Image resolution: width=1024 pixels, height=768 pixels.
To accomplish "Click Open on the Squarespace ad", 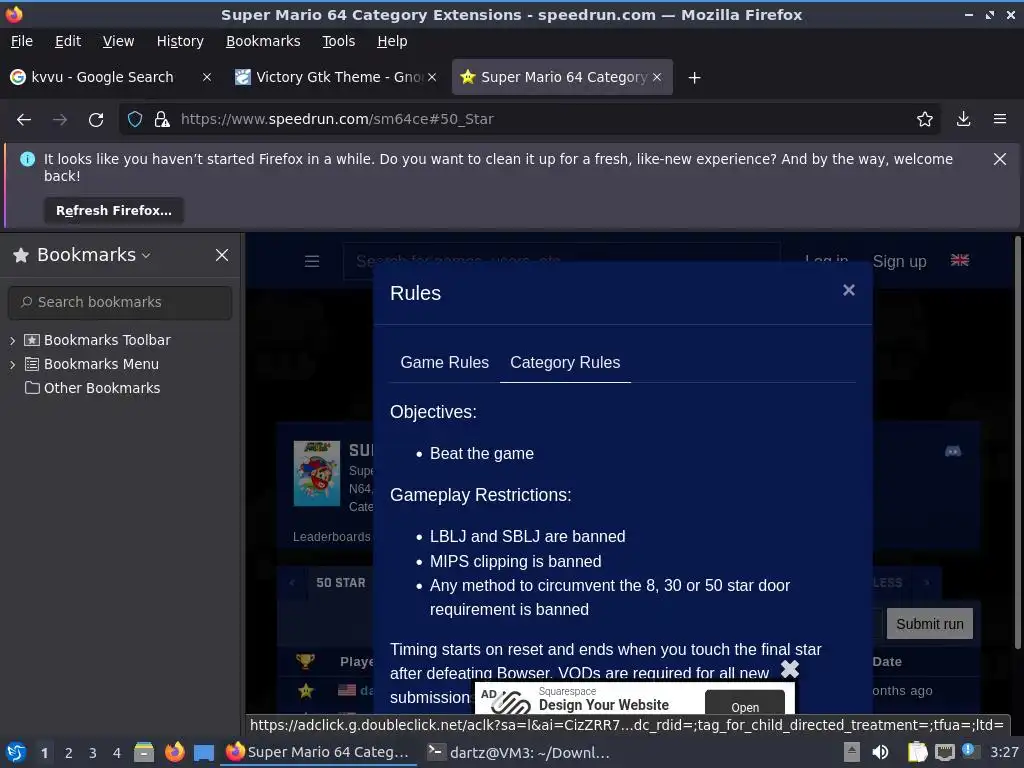I will [x=744, y=705].
